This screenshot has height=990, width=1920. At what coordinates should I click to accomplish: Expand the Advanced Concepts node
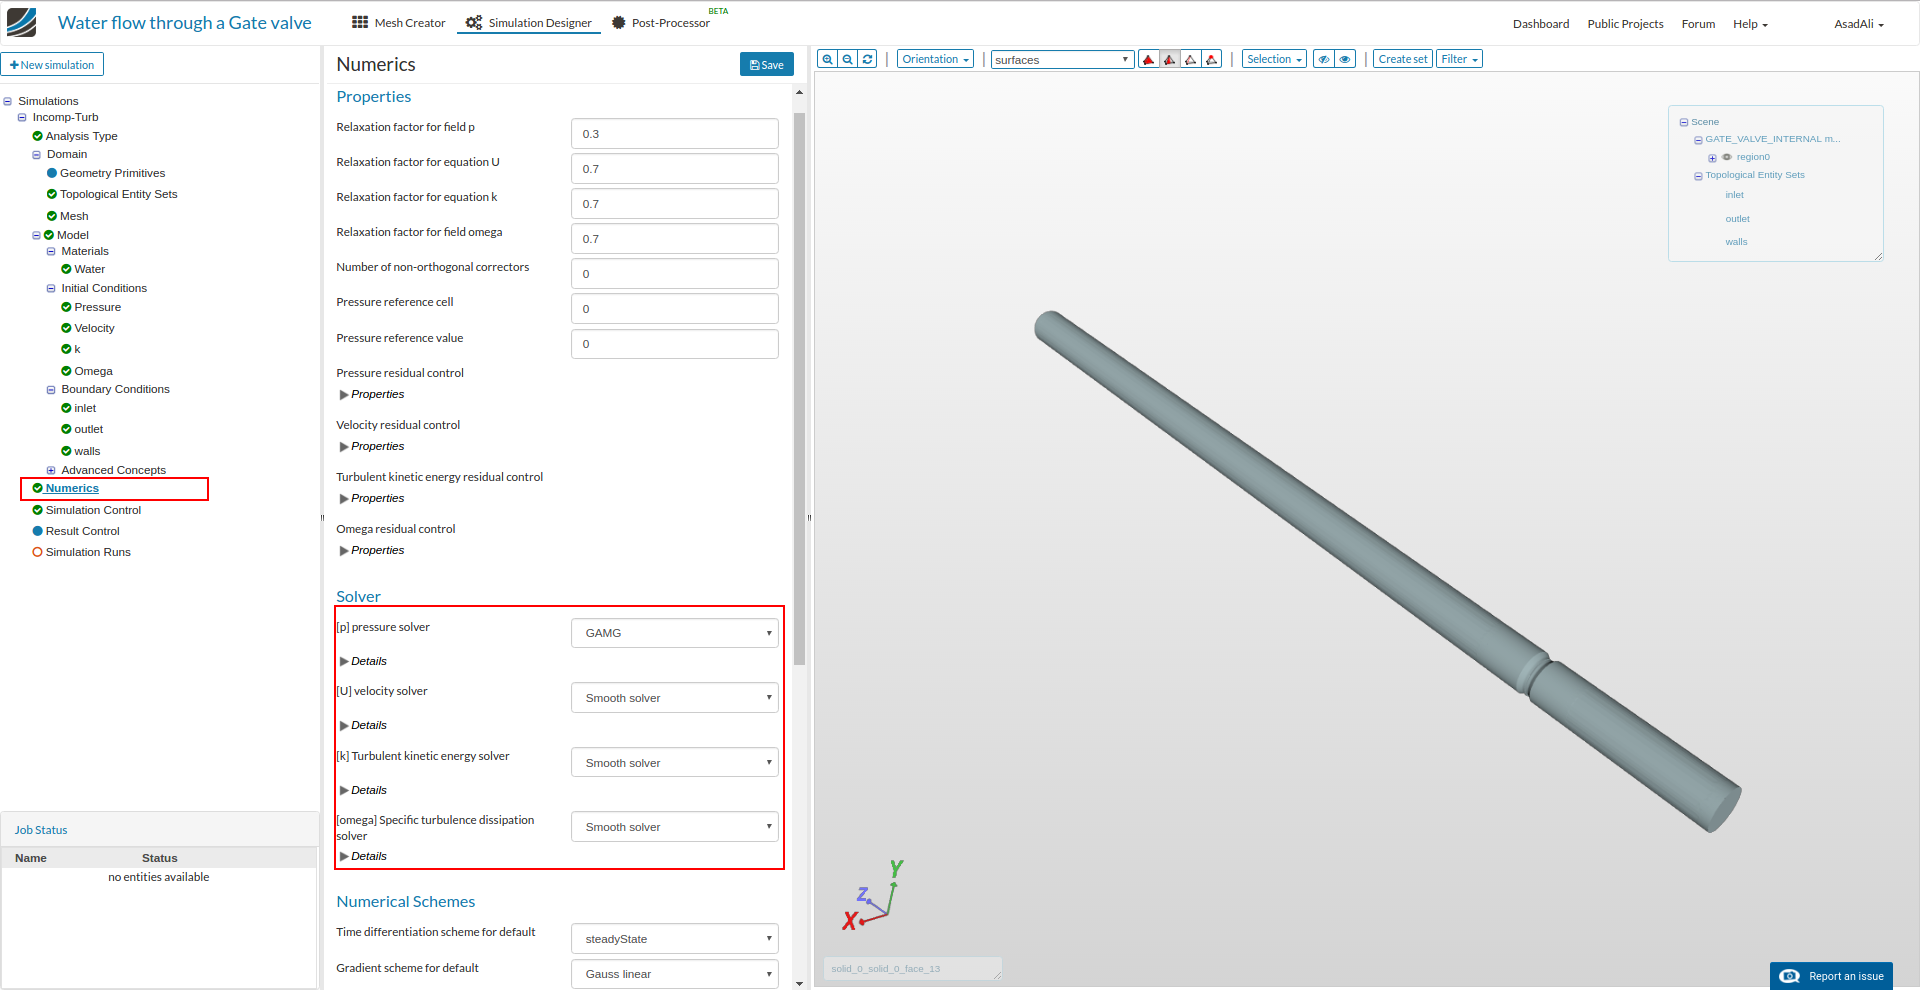pyautogui.click(x=51, y=470)
